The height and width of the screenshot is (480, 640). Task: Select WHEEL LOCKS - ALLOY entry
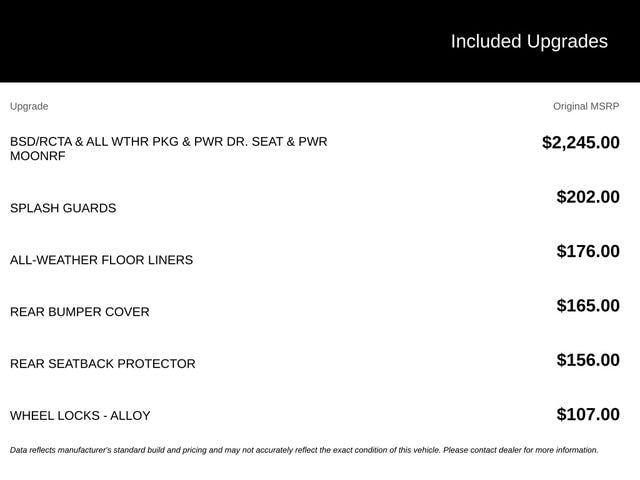(x=80, y=416)
